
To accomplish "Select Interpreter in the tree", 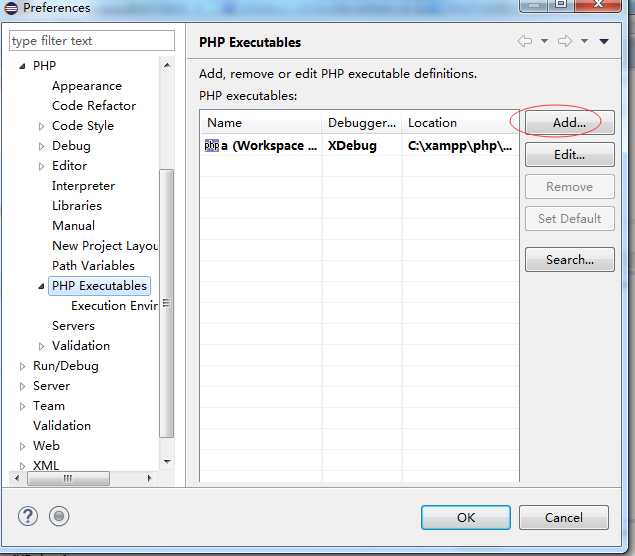I will coord(83,186).
